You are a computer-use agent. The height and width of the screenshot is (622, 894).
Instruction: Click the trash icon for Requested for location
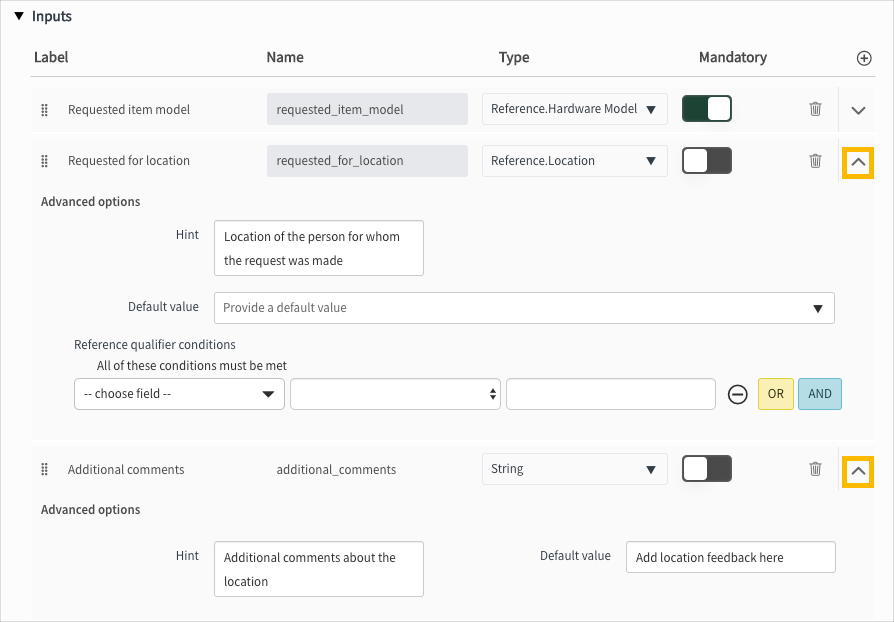[x=815, y=160]
